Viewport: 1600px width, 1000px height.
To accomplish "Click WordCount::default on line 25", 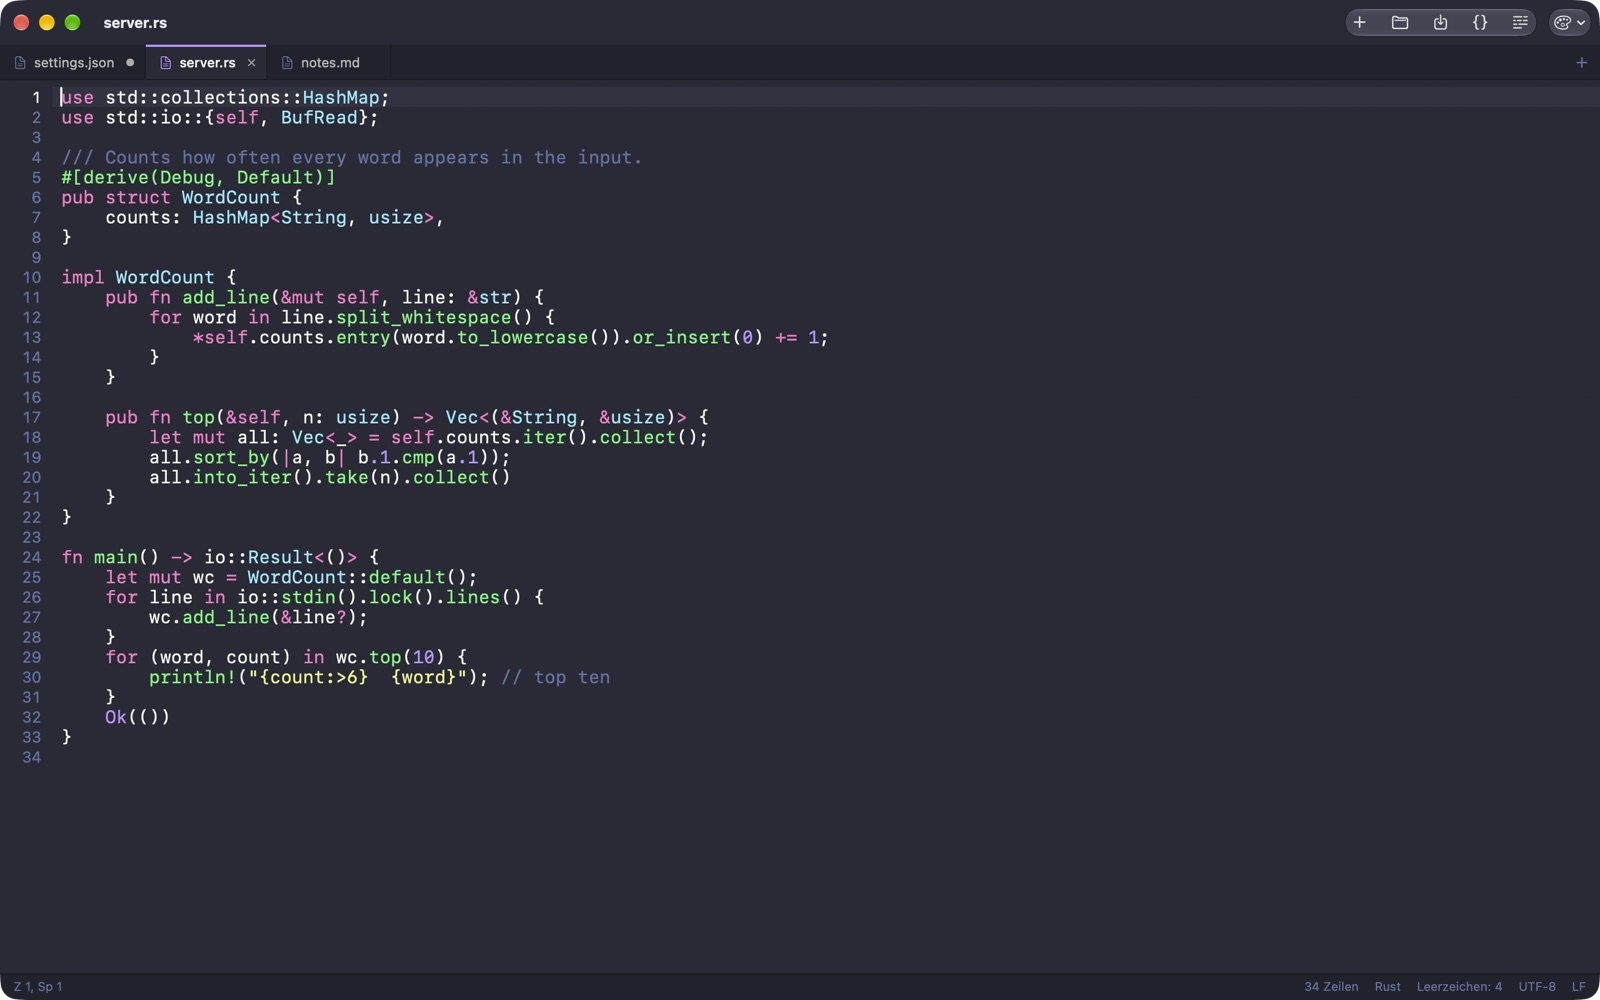I will pos(346,577).
